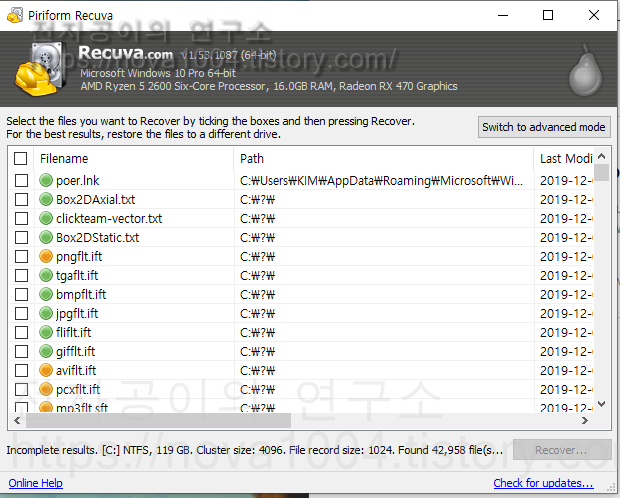Sort by the Path column header
620x498 pixels.
click(384, 159)
